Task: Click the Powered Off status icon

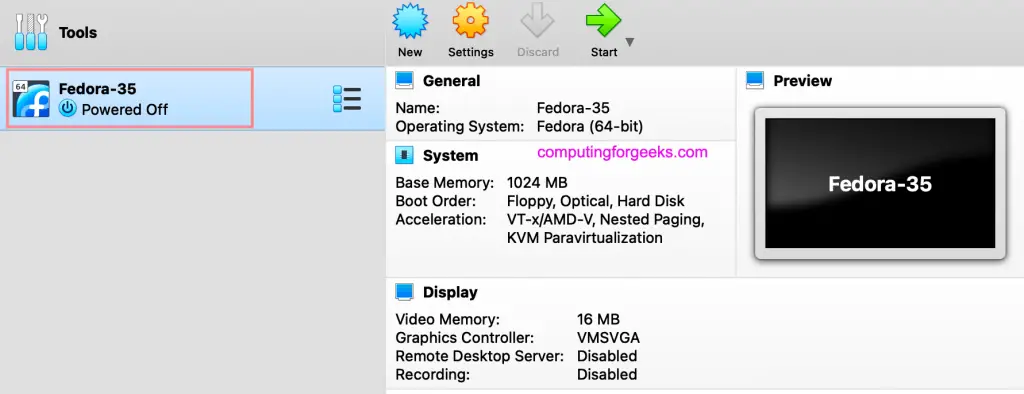Action: [68, 109]
